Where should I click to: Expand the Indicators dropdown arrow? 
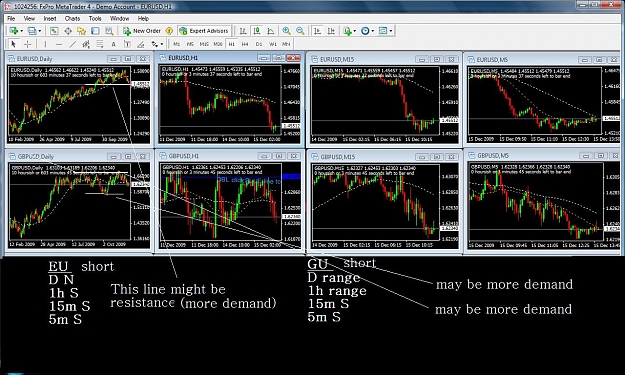(x=354, y=31)
